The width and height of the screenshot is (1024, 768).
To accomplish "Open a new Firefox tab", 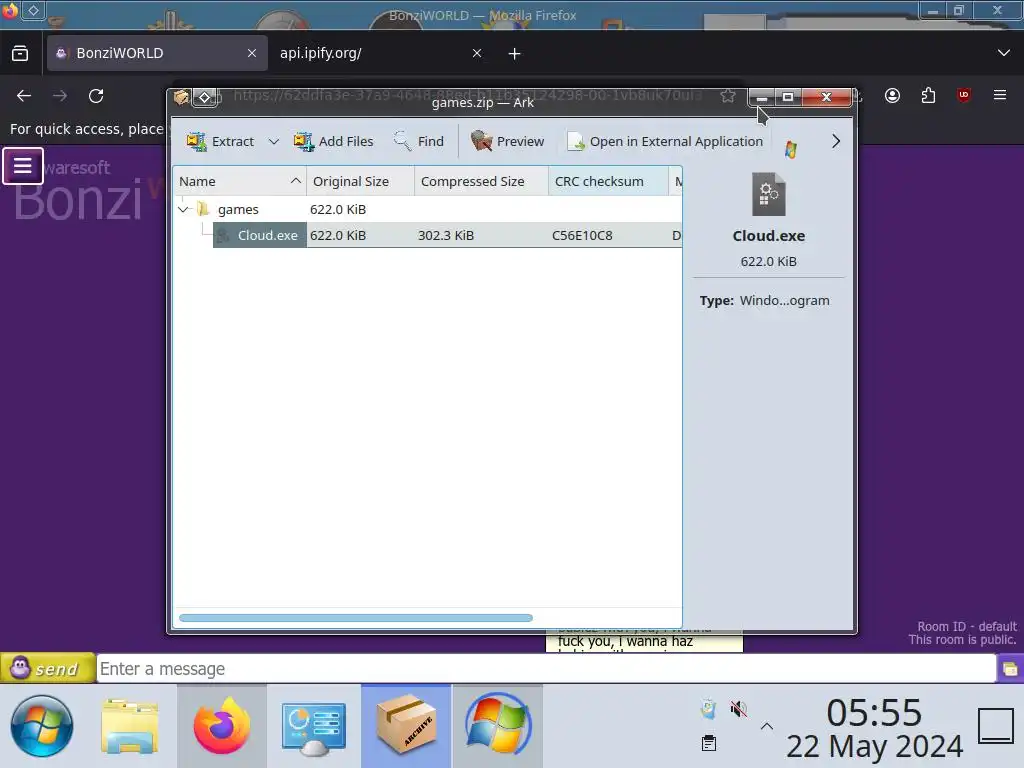I will point(515,54).
